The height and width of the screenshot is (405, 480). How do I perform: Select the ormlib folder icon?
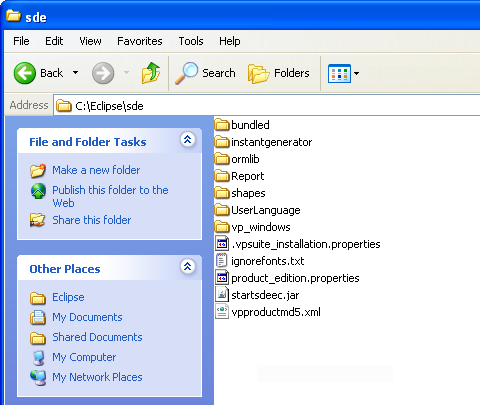pos(222,159)
